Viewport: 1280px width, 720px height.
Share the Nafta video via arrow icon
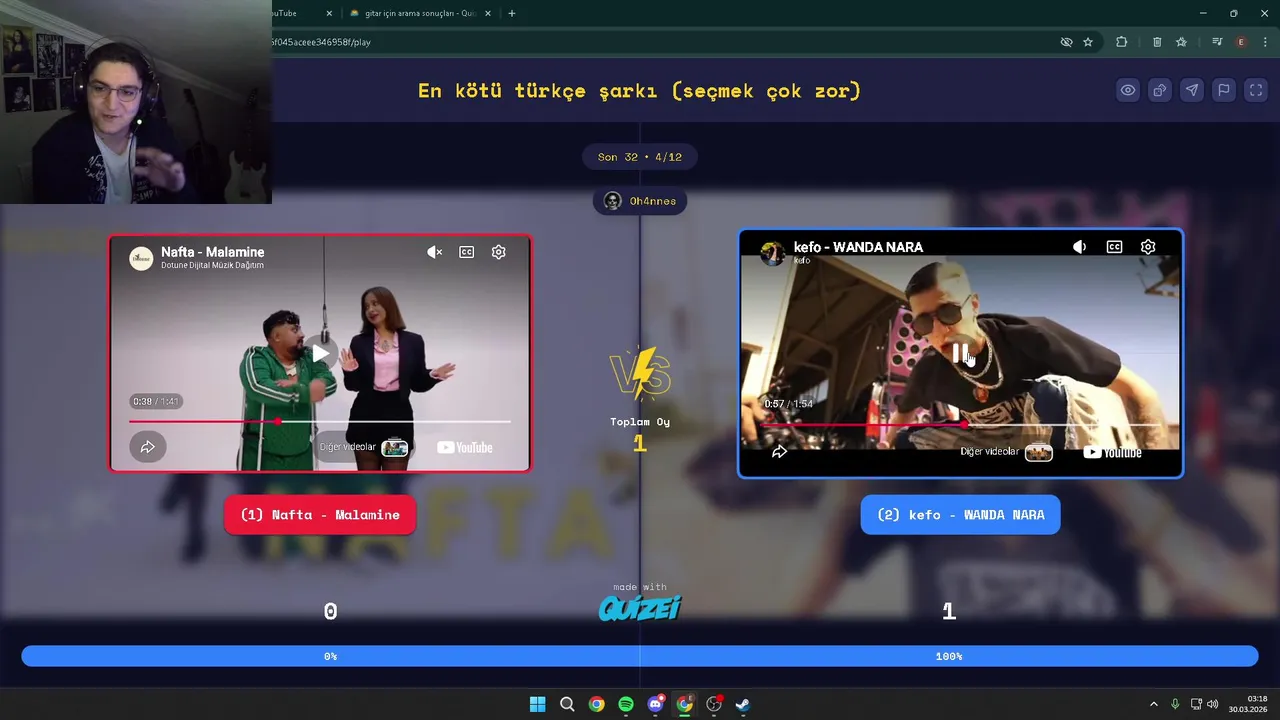[147, 447]
